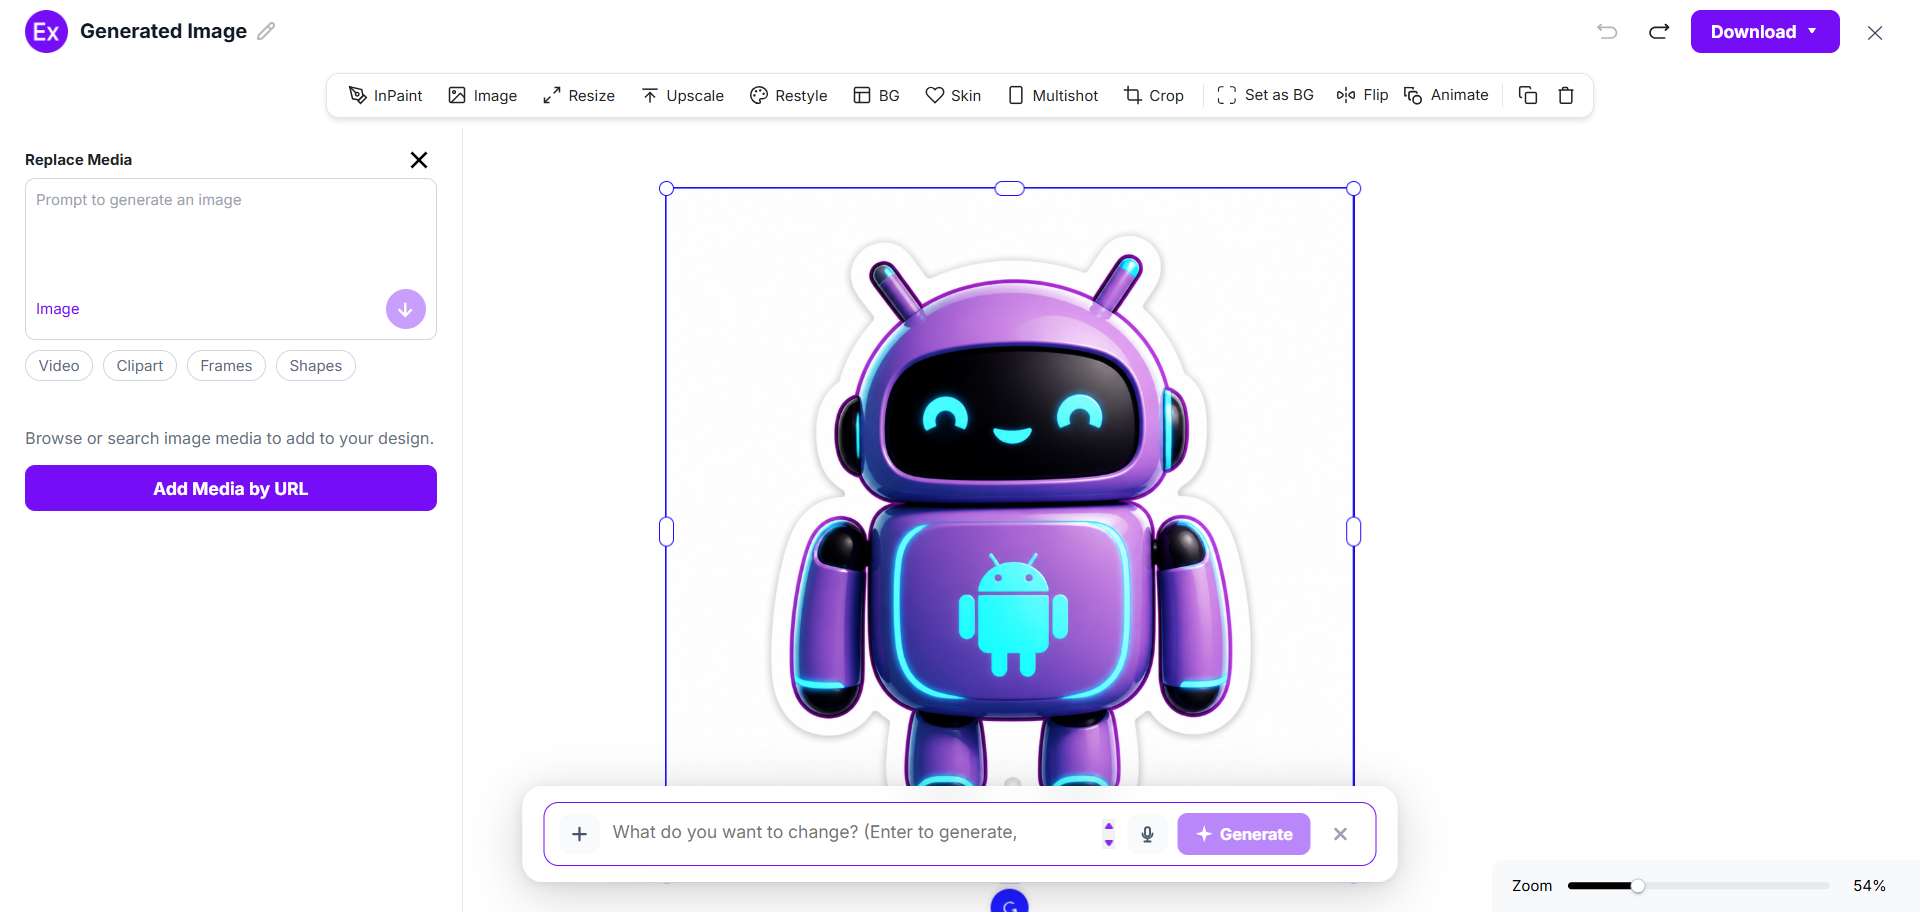The width and height of the screenshot is (1920, 912).
Task: Close the Replace Media panel
Action: point(419,160)
